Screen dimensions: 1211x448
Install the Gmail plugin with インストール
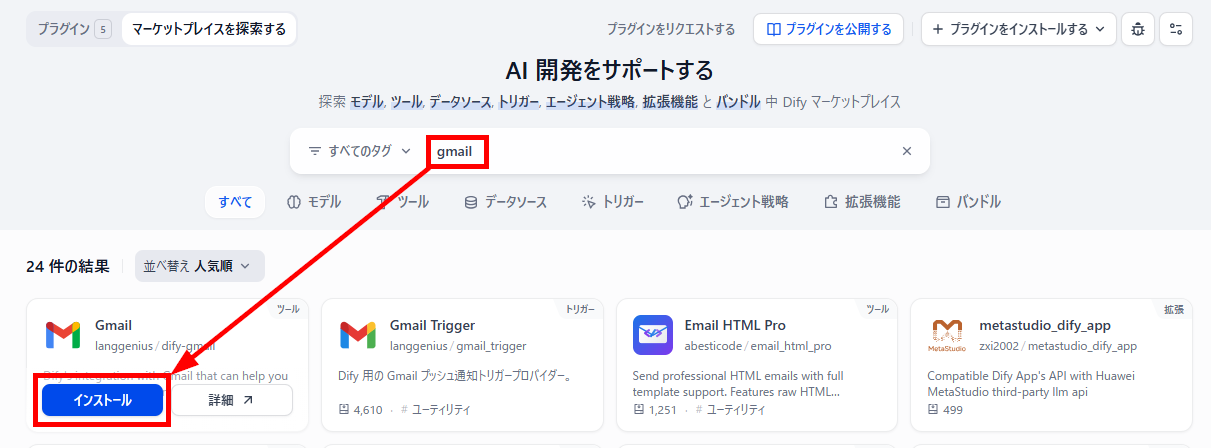coord(102,400)
